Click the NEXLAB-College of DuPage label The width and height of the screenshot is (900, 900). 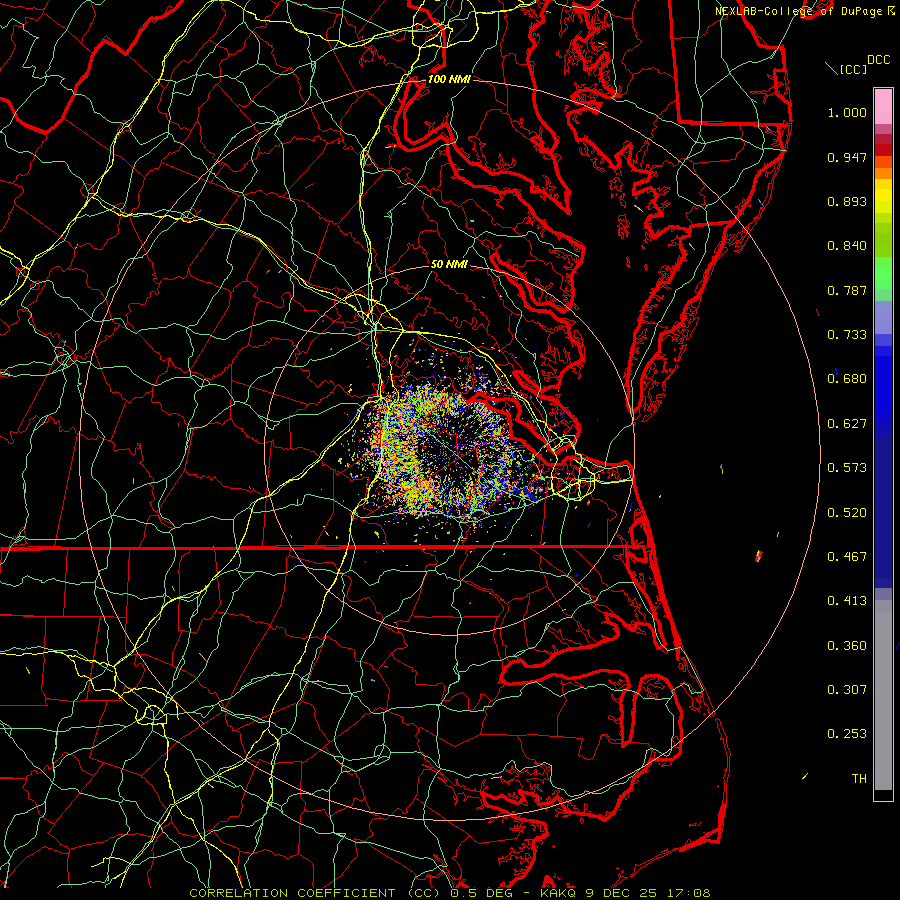801,11
